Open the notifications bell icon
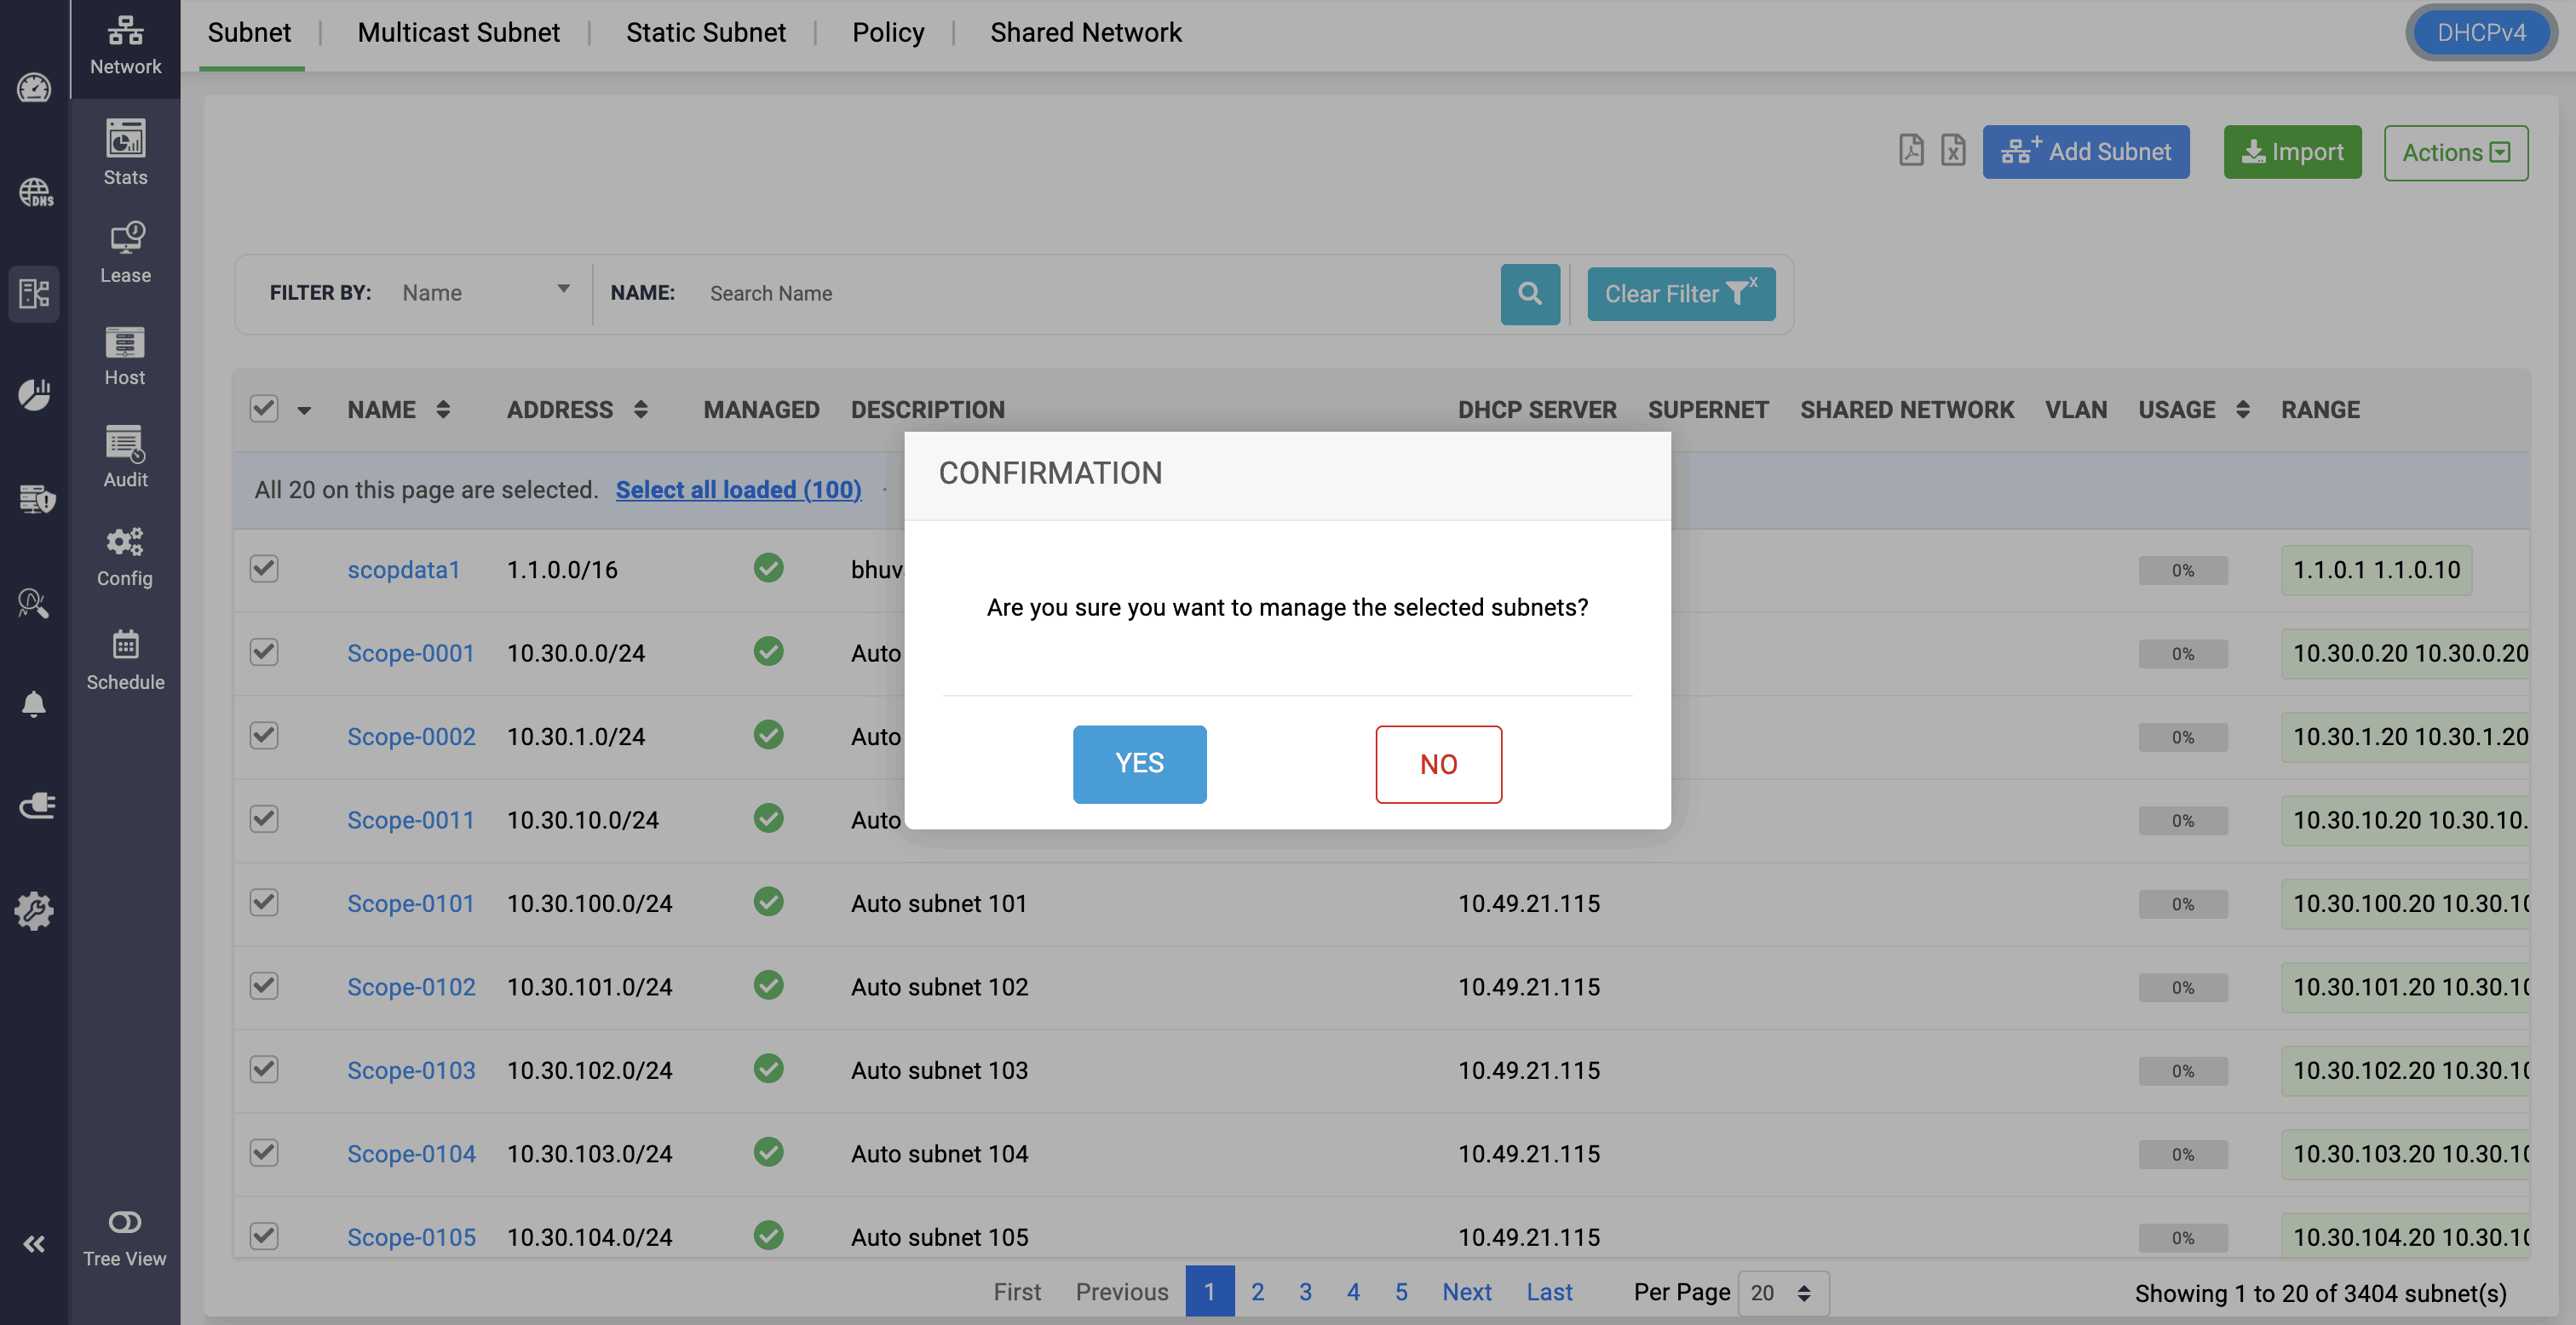The width and height of the screenshot is (2576, 1325). (x=34, y=704)
